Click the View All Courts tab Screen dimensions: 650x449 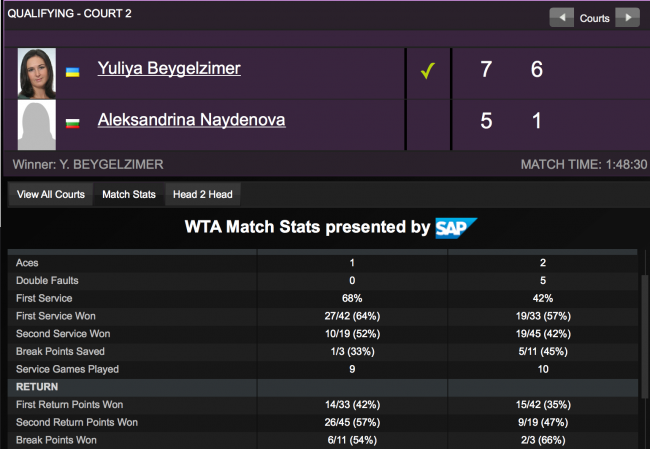point(50,194)
